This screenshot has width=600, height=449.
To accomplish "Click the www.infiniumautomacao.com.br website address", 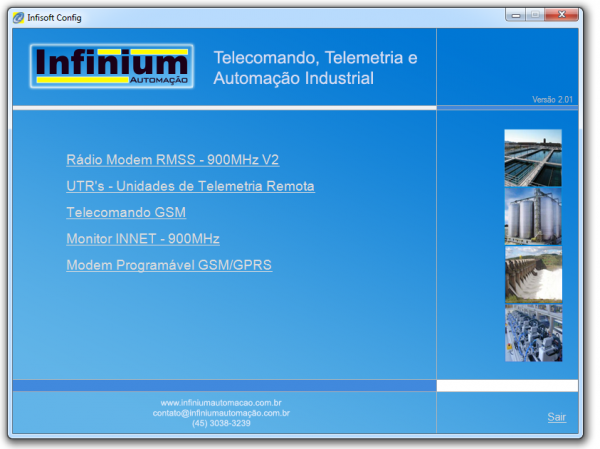I will [221, 402].
